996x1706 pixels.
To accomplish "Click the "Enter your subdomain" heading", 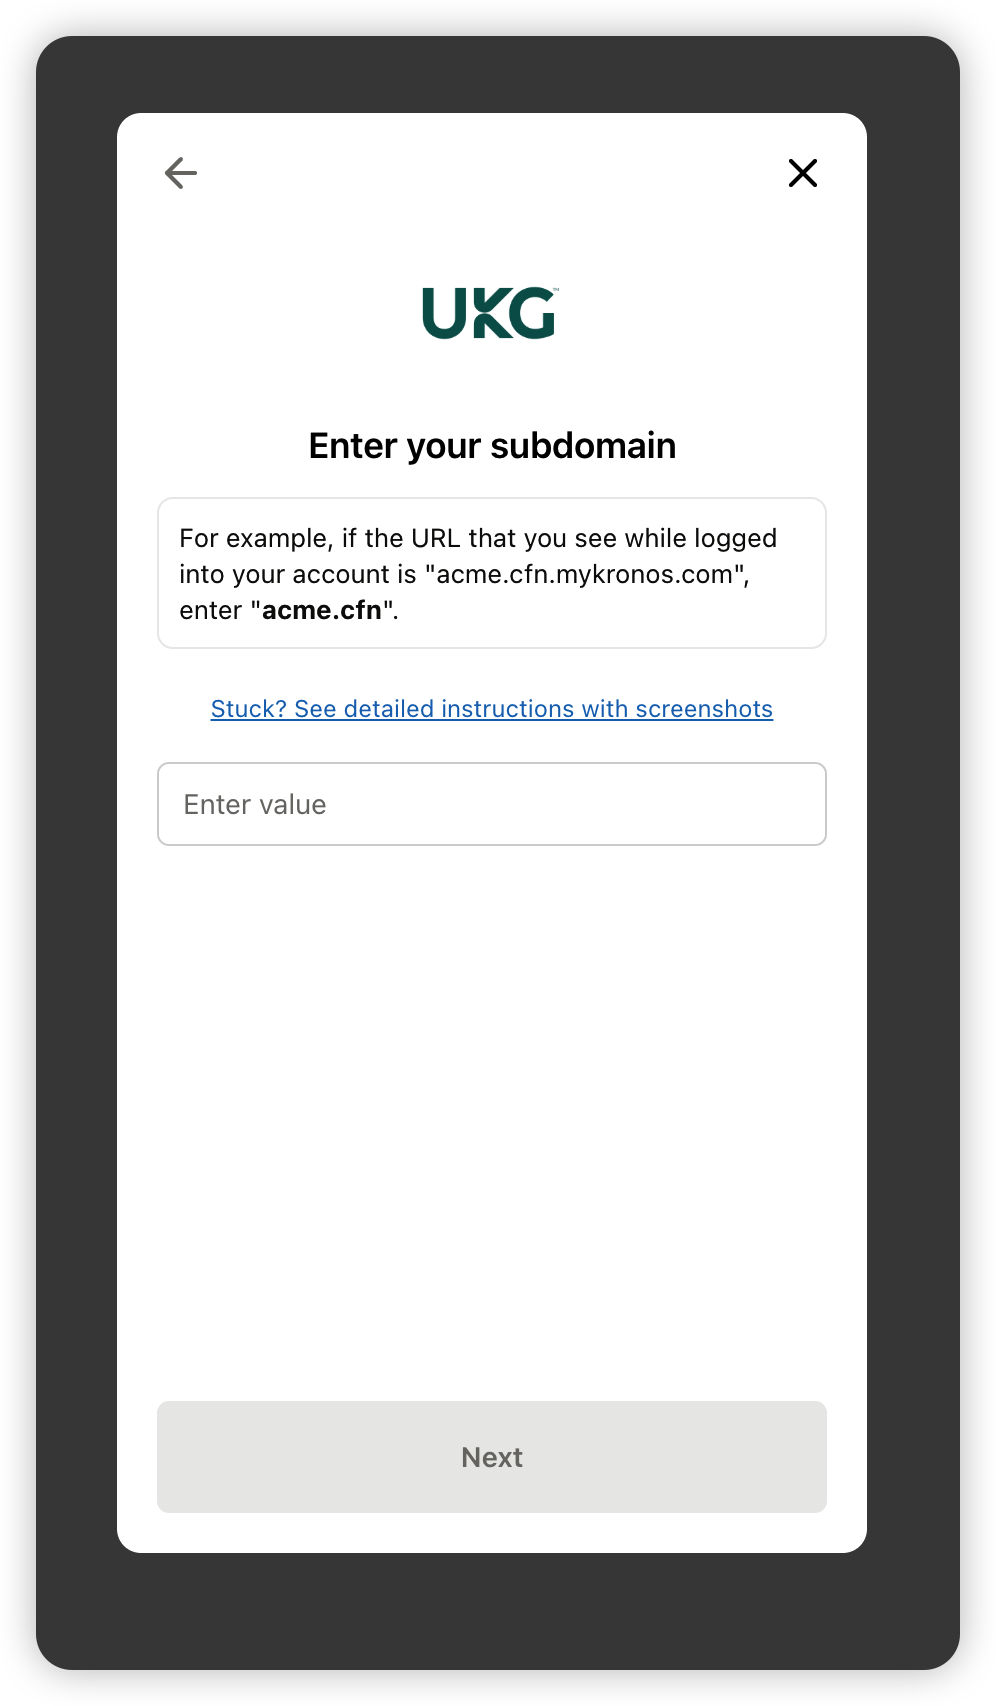I will click(492, 446).
